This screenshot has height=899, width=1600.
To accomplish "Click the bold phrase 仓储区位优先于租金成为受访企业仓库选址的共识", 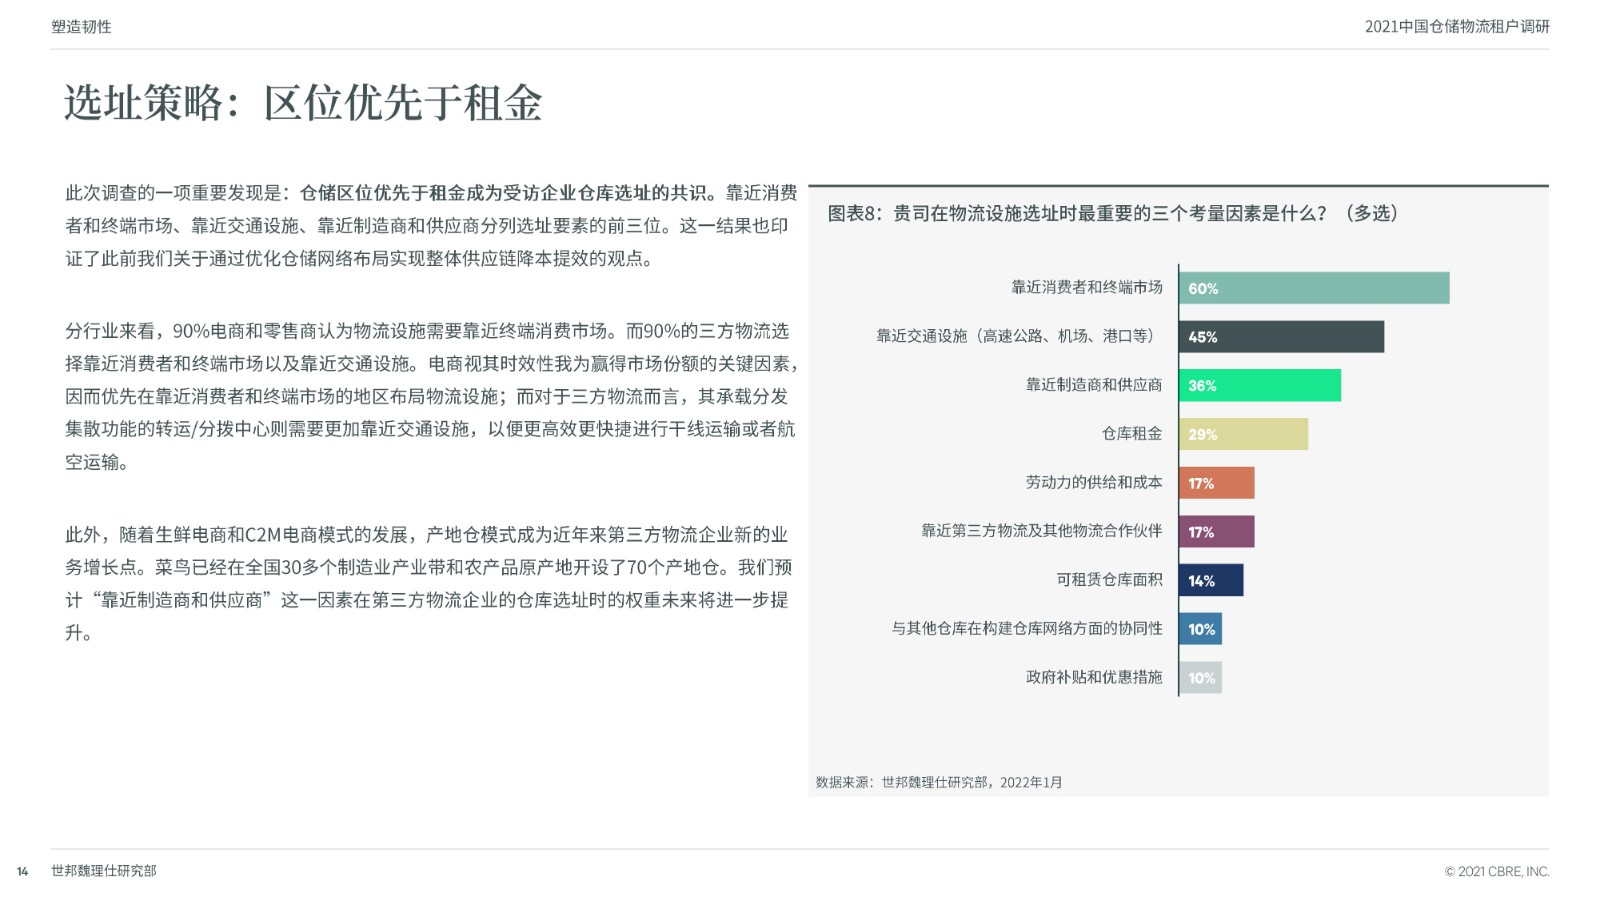I will [x=508, y=193].
